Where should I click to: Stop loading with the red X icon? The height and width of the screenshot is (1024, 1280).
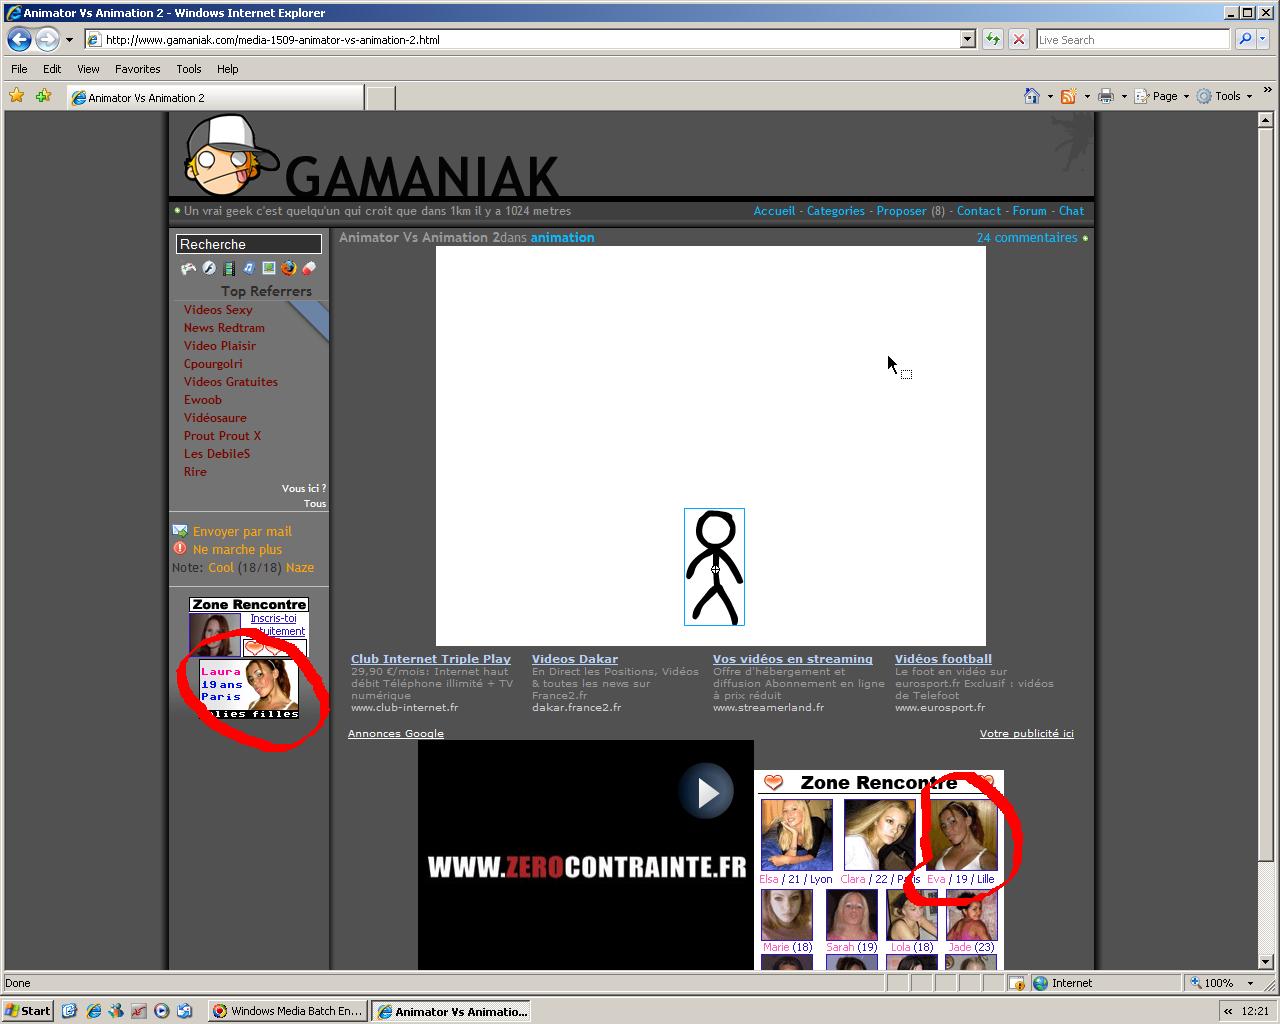[1018, 39]
